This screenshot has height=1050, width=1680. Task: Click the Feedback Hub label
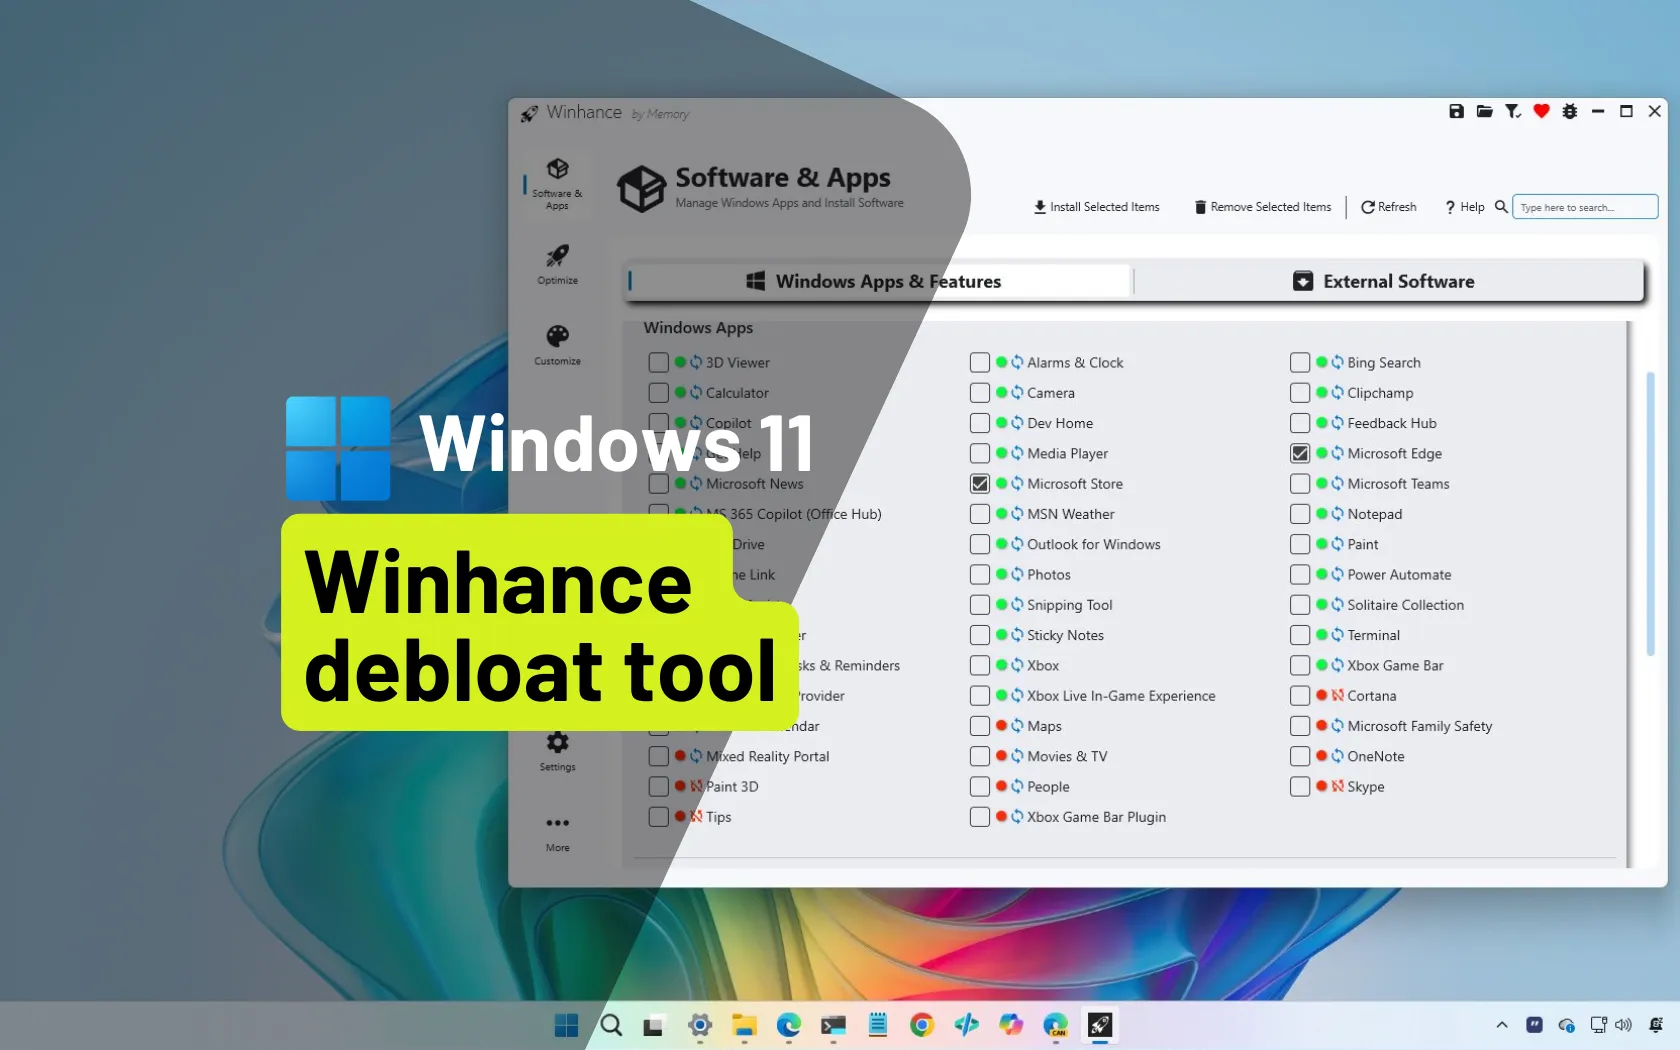point(1391,423)
